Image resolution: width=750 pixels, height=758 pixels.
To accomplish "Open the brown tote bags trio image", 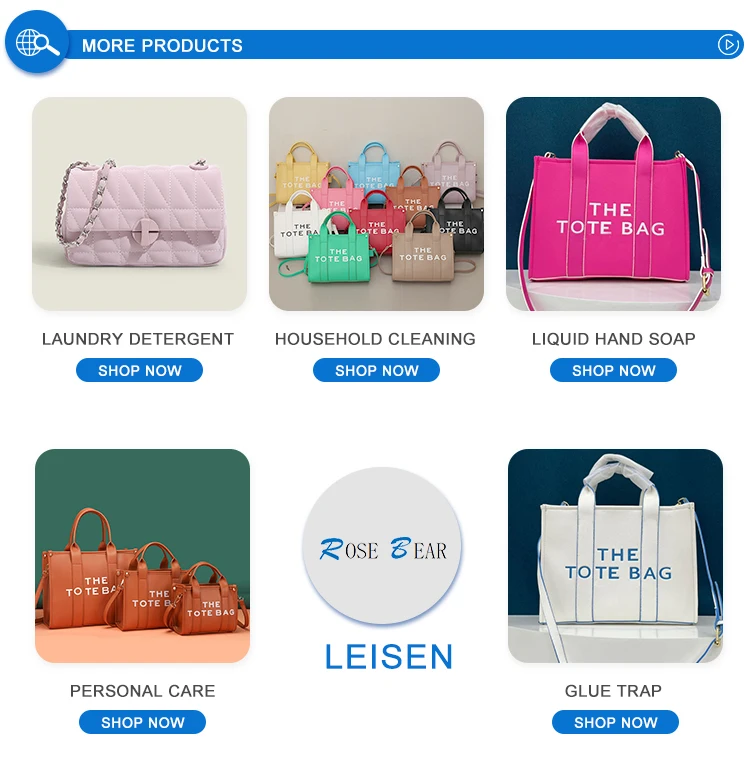I will click(142, 556).
